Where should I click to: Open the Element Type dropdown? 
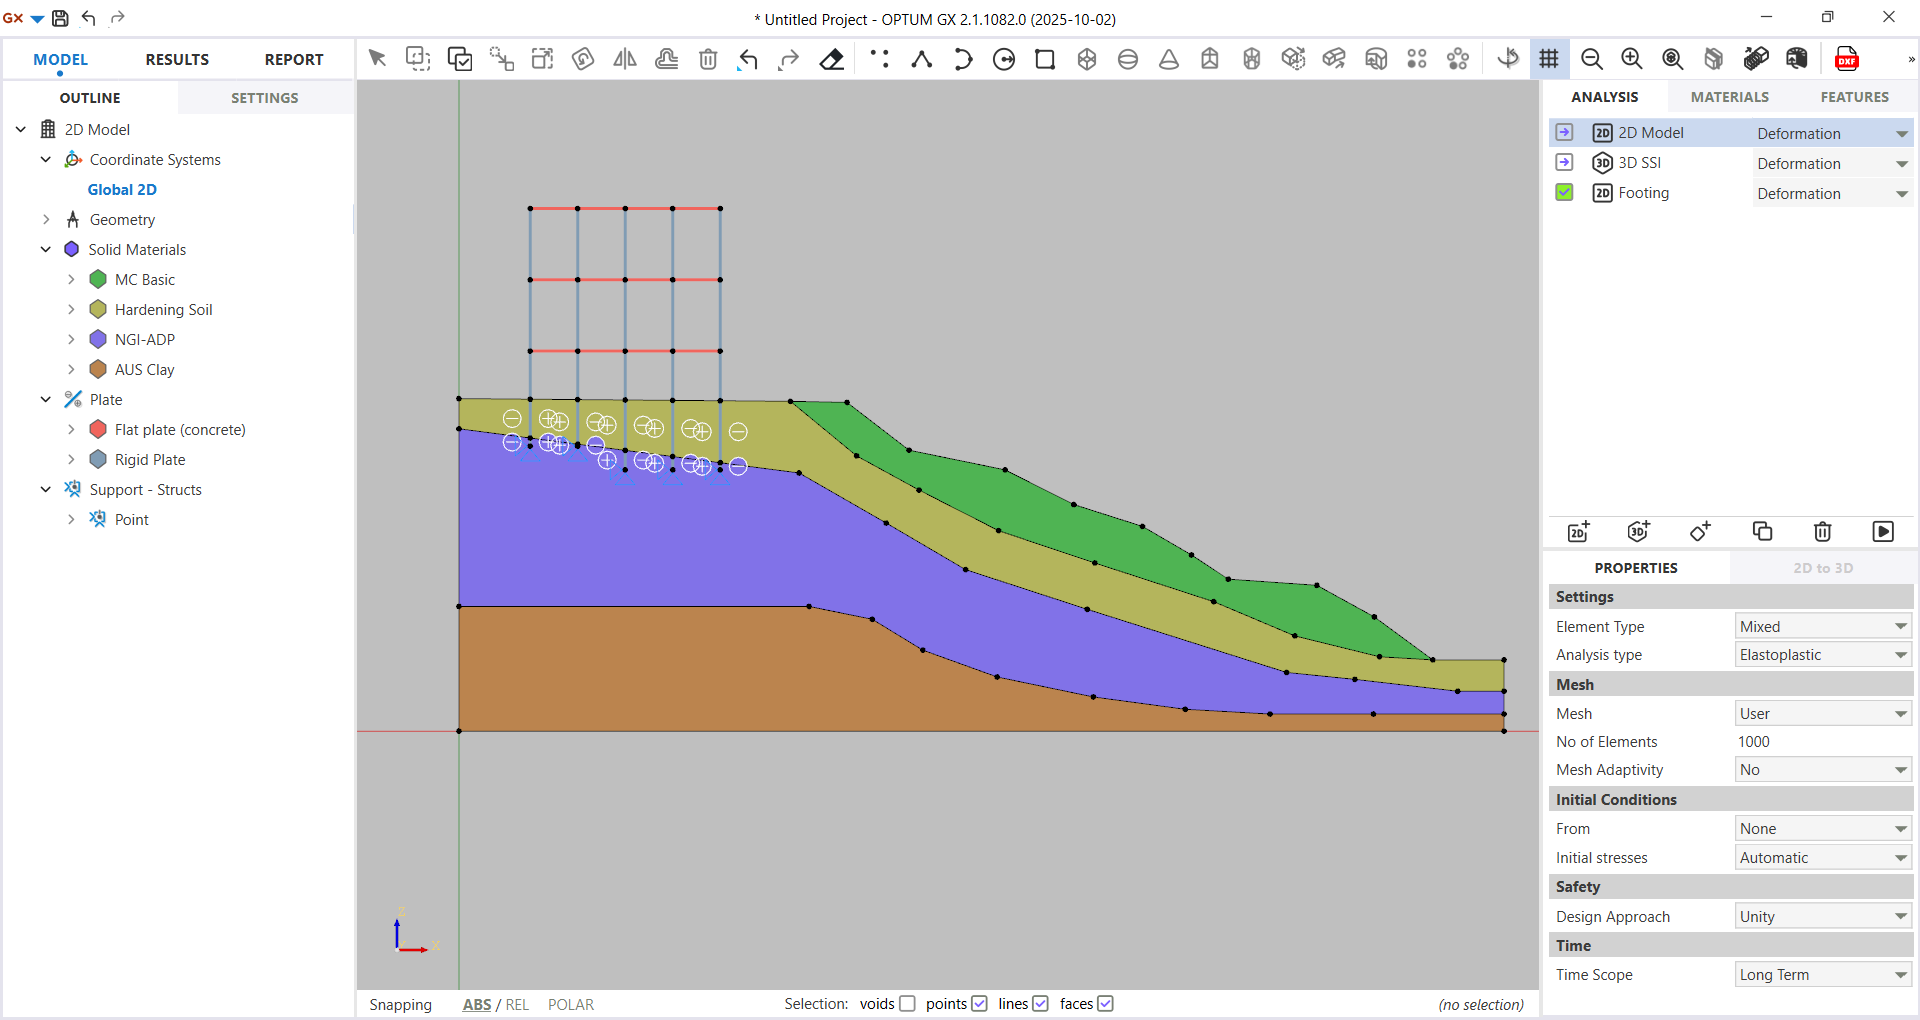coord(1823,627)
